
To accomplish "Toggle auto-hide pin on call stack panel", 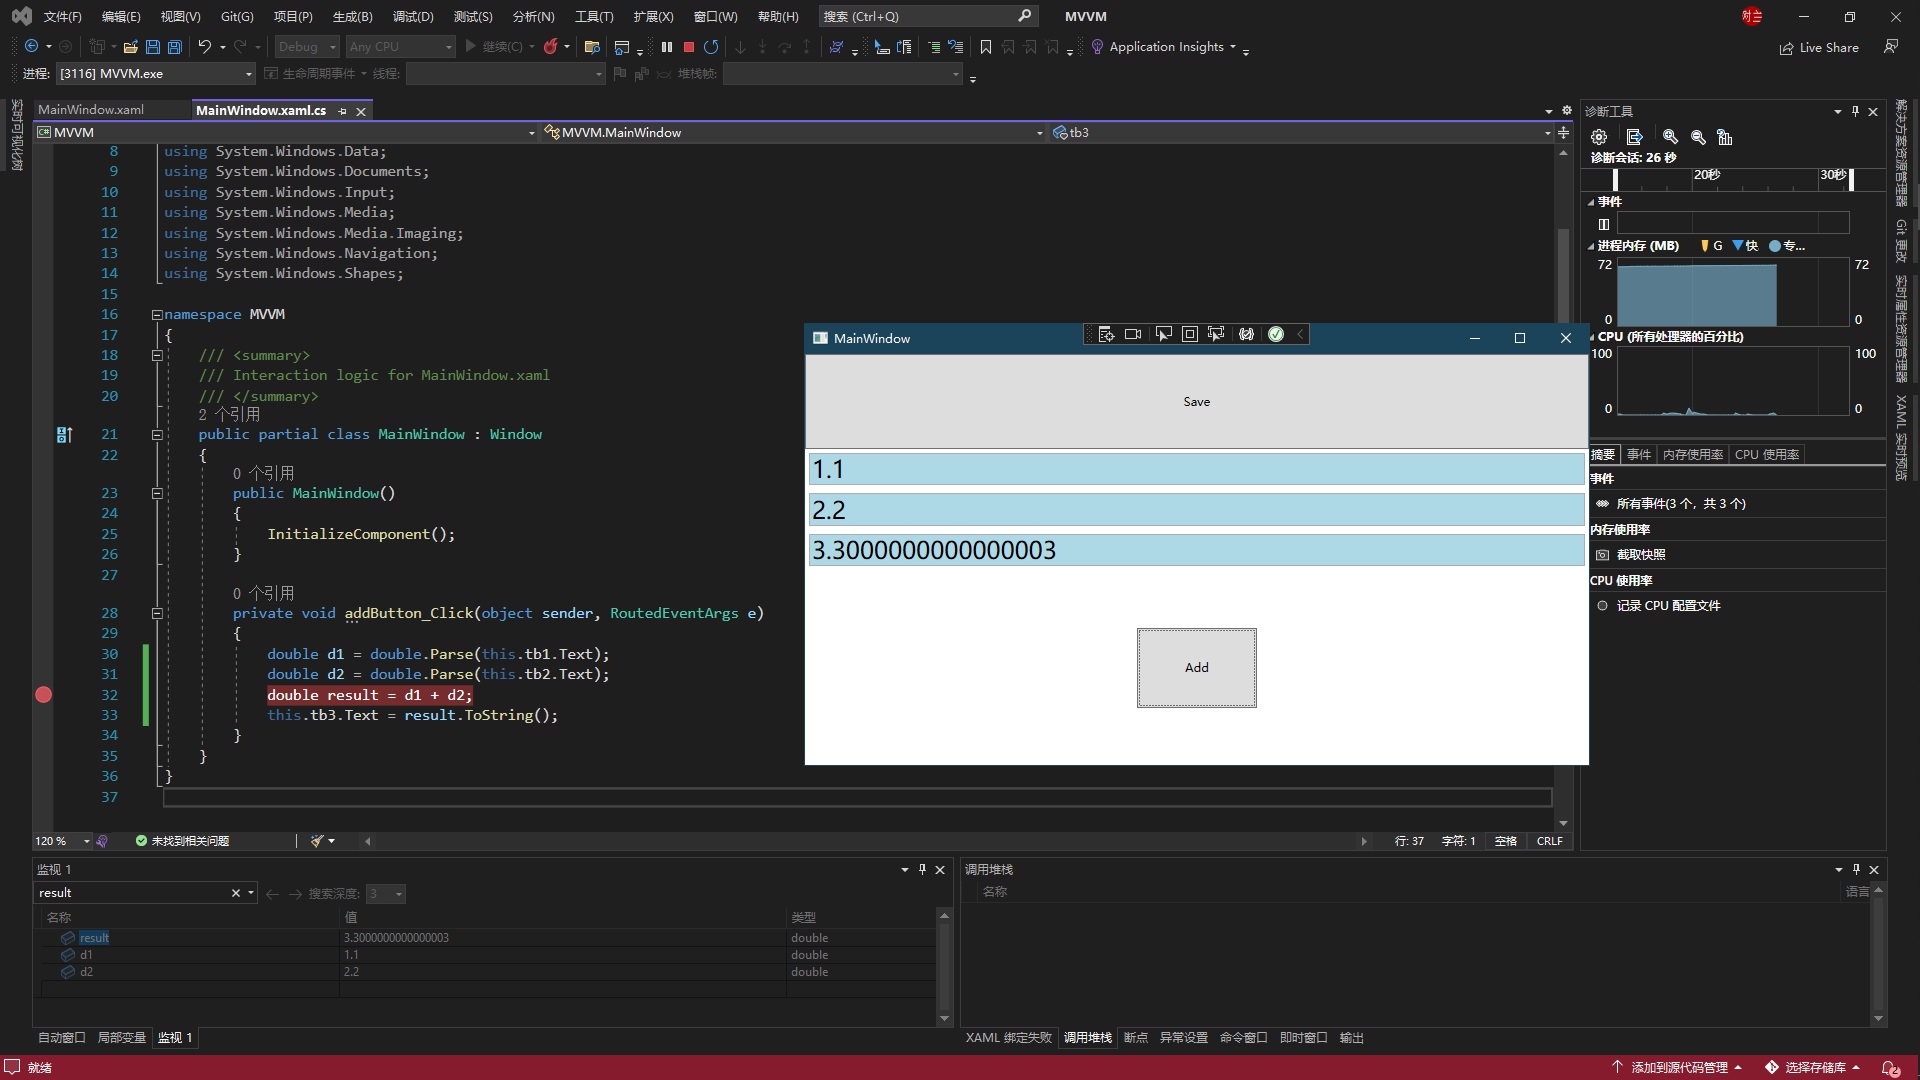I will (x=1856, y=870).
